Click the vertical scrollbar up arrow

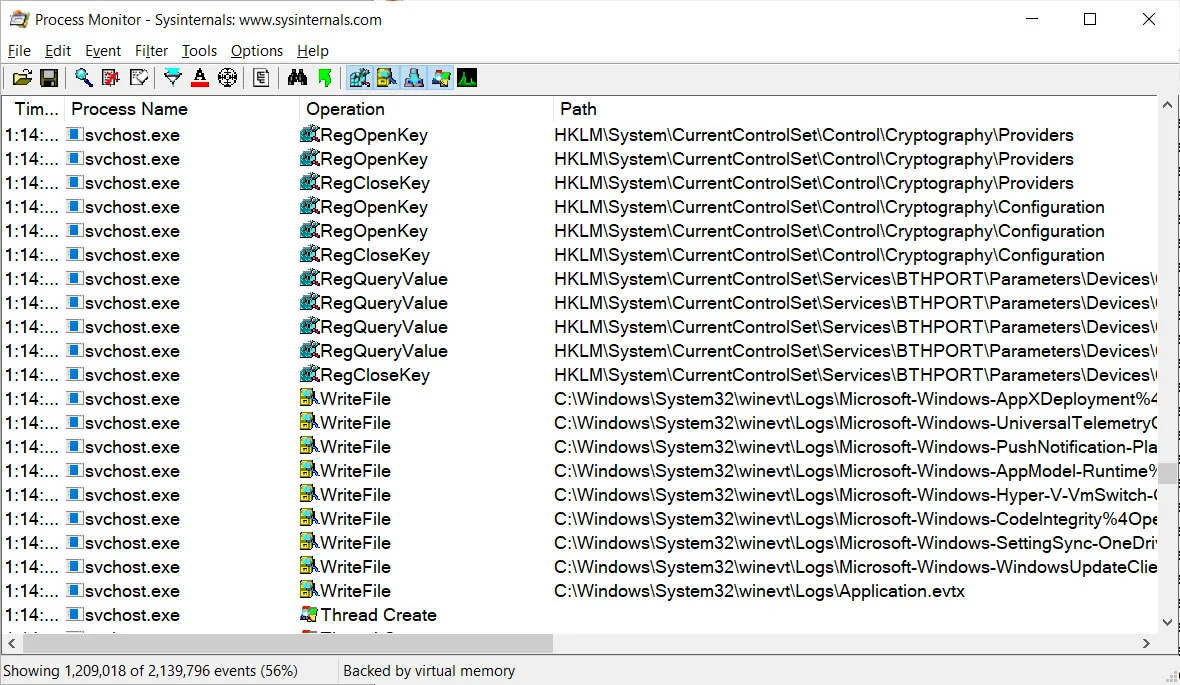1167,105
